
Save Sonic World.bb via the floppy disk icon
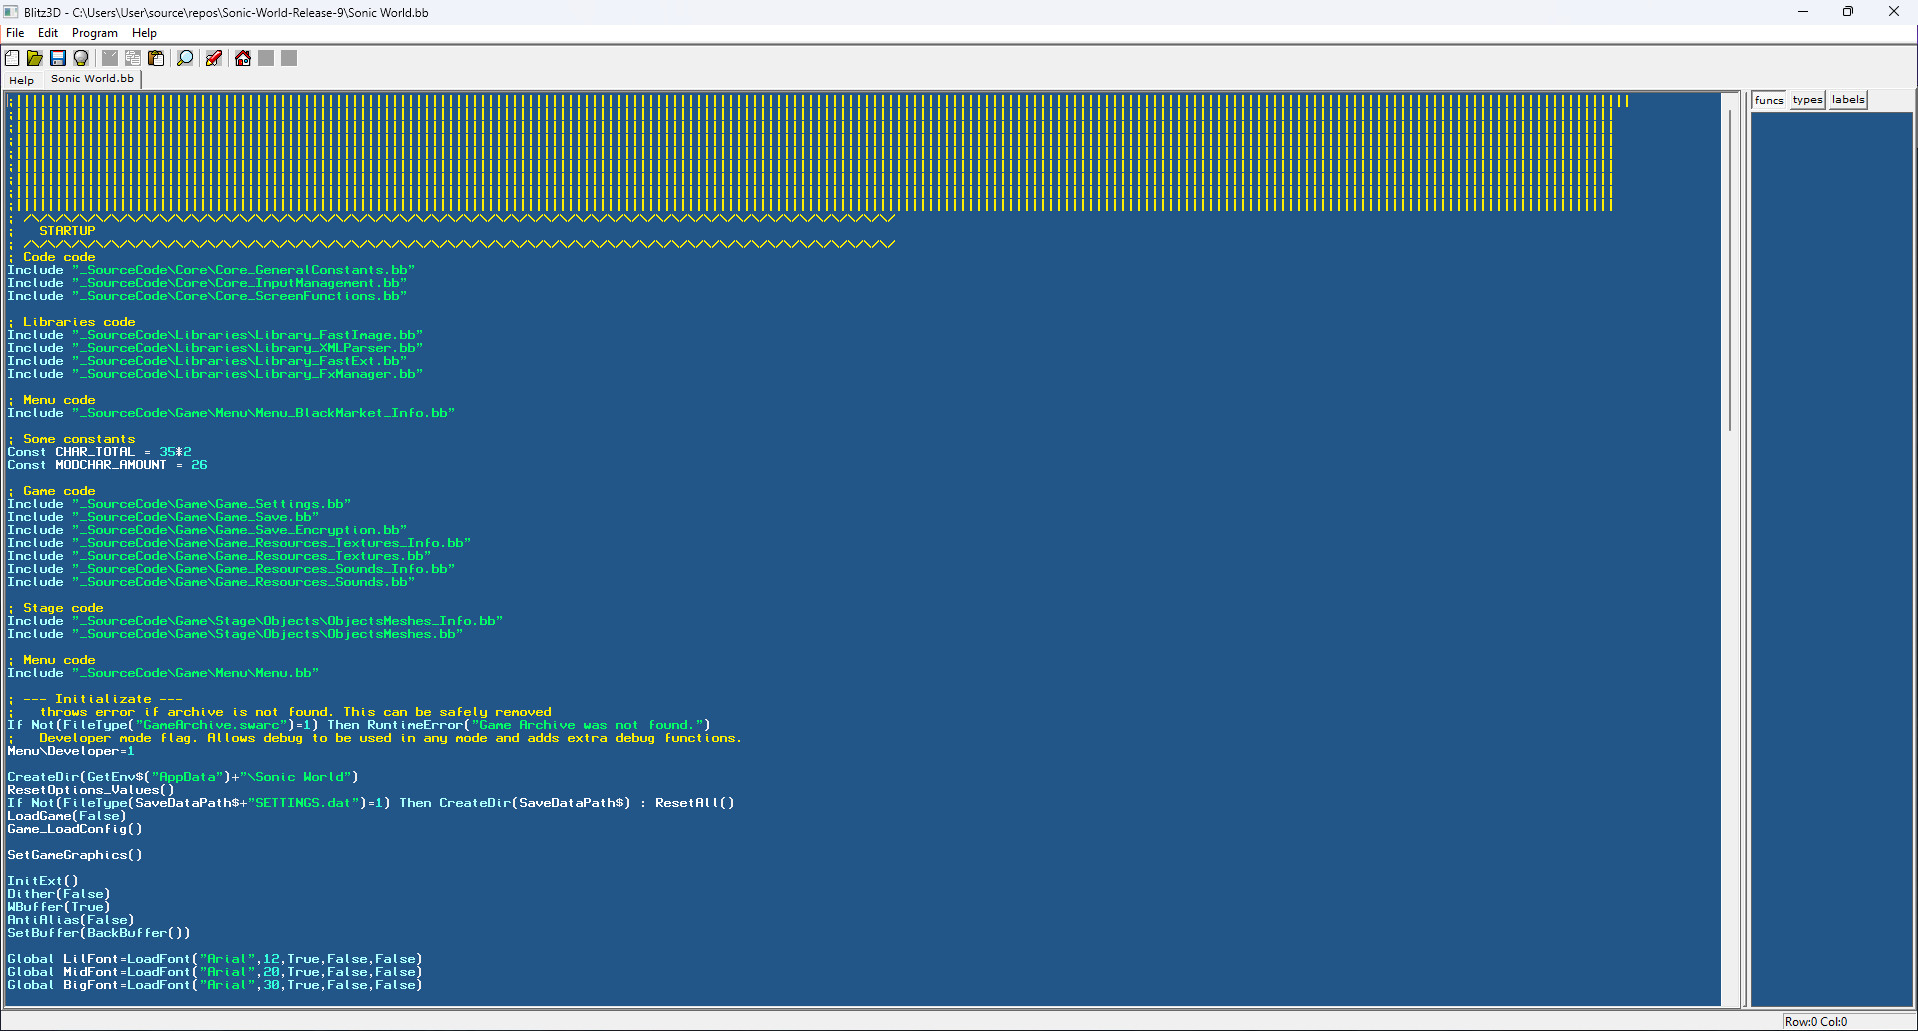pyautogui.click(x=57, y=58)
